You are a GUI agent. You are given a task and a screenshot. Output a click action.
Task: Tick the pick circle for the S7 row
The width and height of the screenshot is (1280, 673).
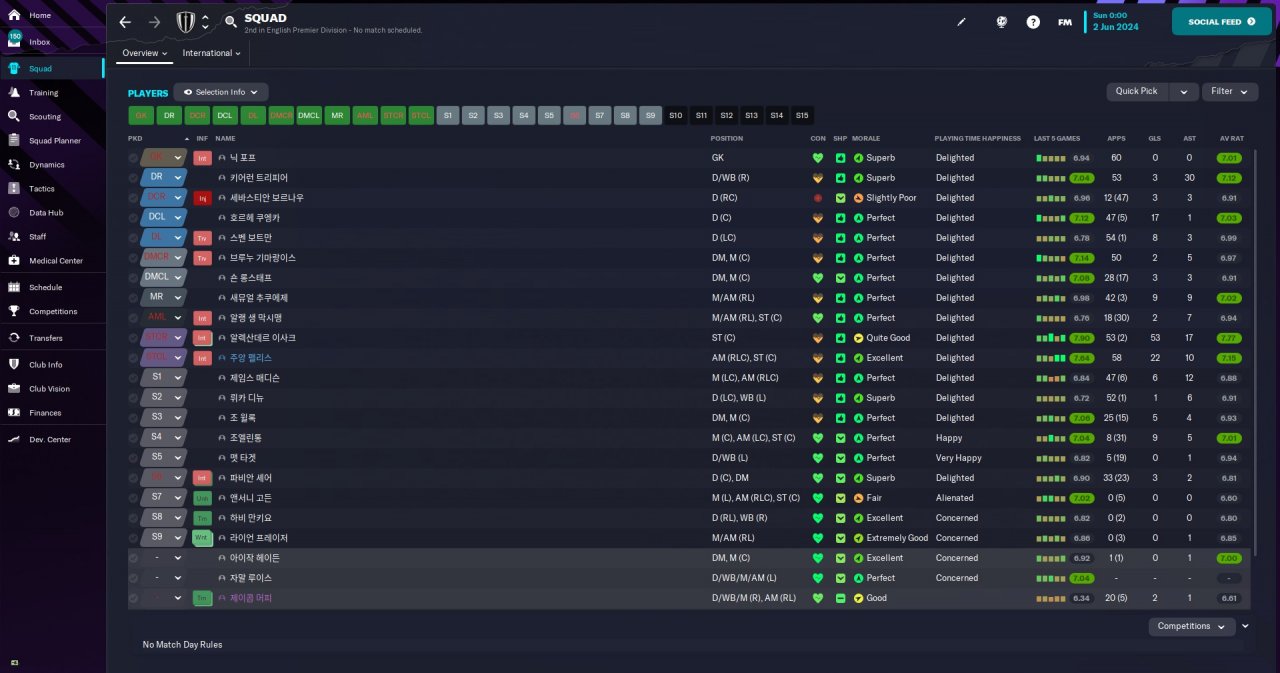(134, 498)
